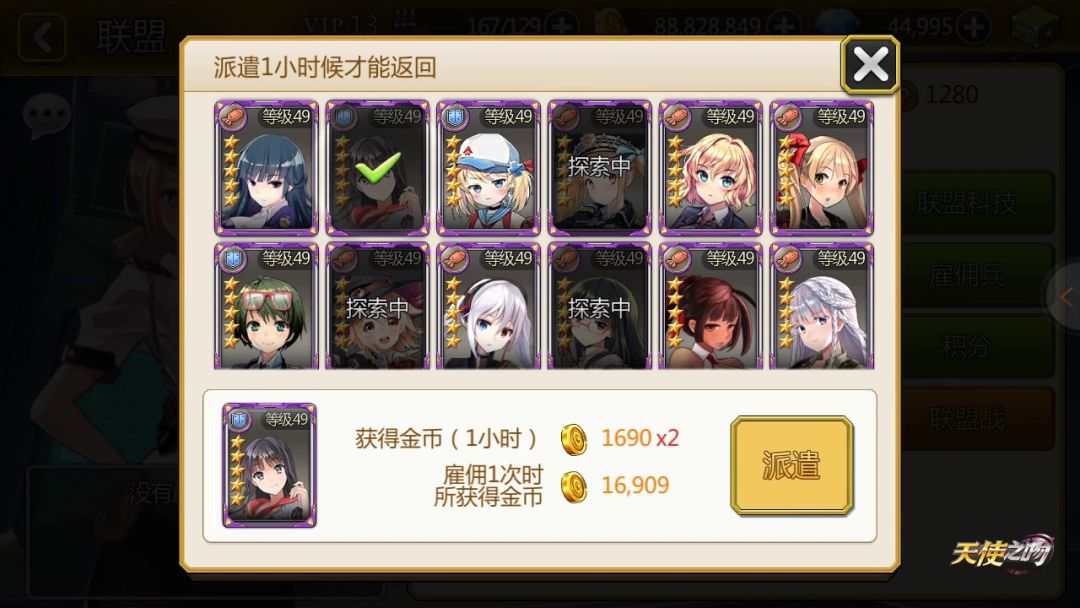The width and height of the screenshot is (1080, 608).
Task: Select the silver-haired headphone girl card
Action: (488, 306)
